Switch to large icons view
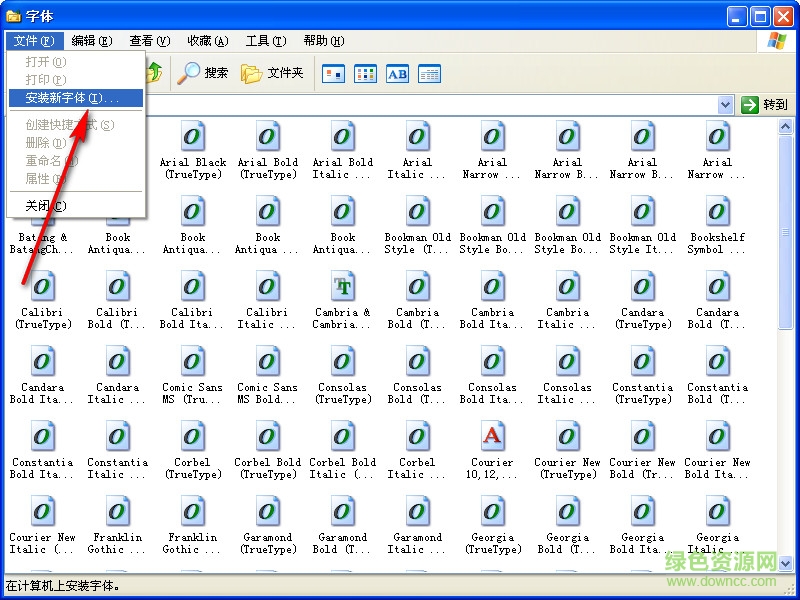This screenshot has height=600, width=800. pyautogui.click(x=333, y=73)
